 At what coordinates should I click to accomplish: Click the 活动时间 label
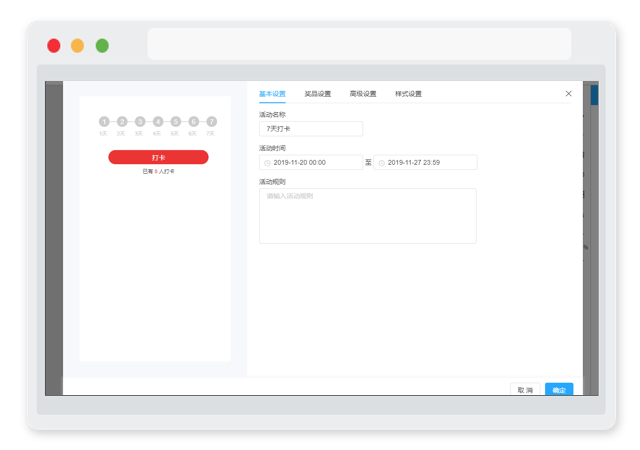click(x=272, y=148)
